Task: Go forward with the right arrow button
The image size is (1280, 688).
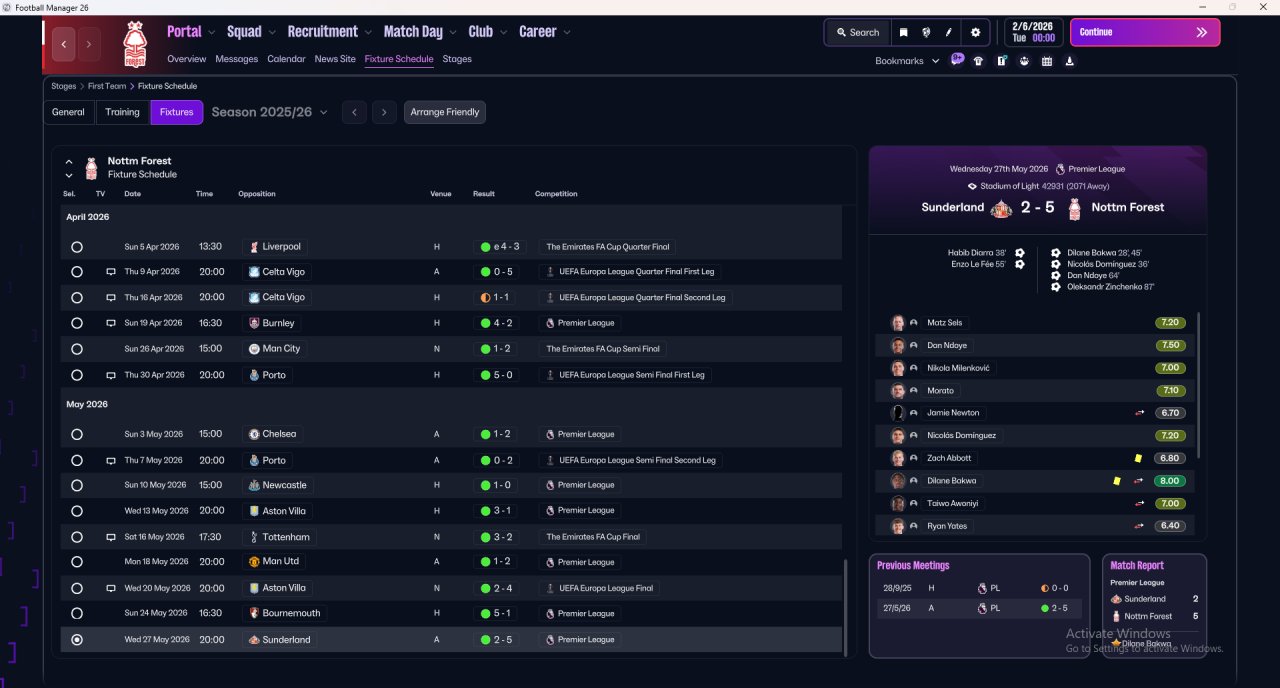Action: click(89, 44)
